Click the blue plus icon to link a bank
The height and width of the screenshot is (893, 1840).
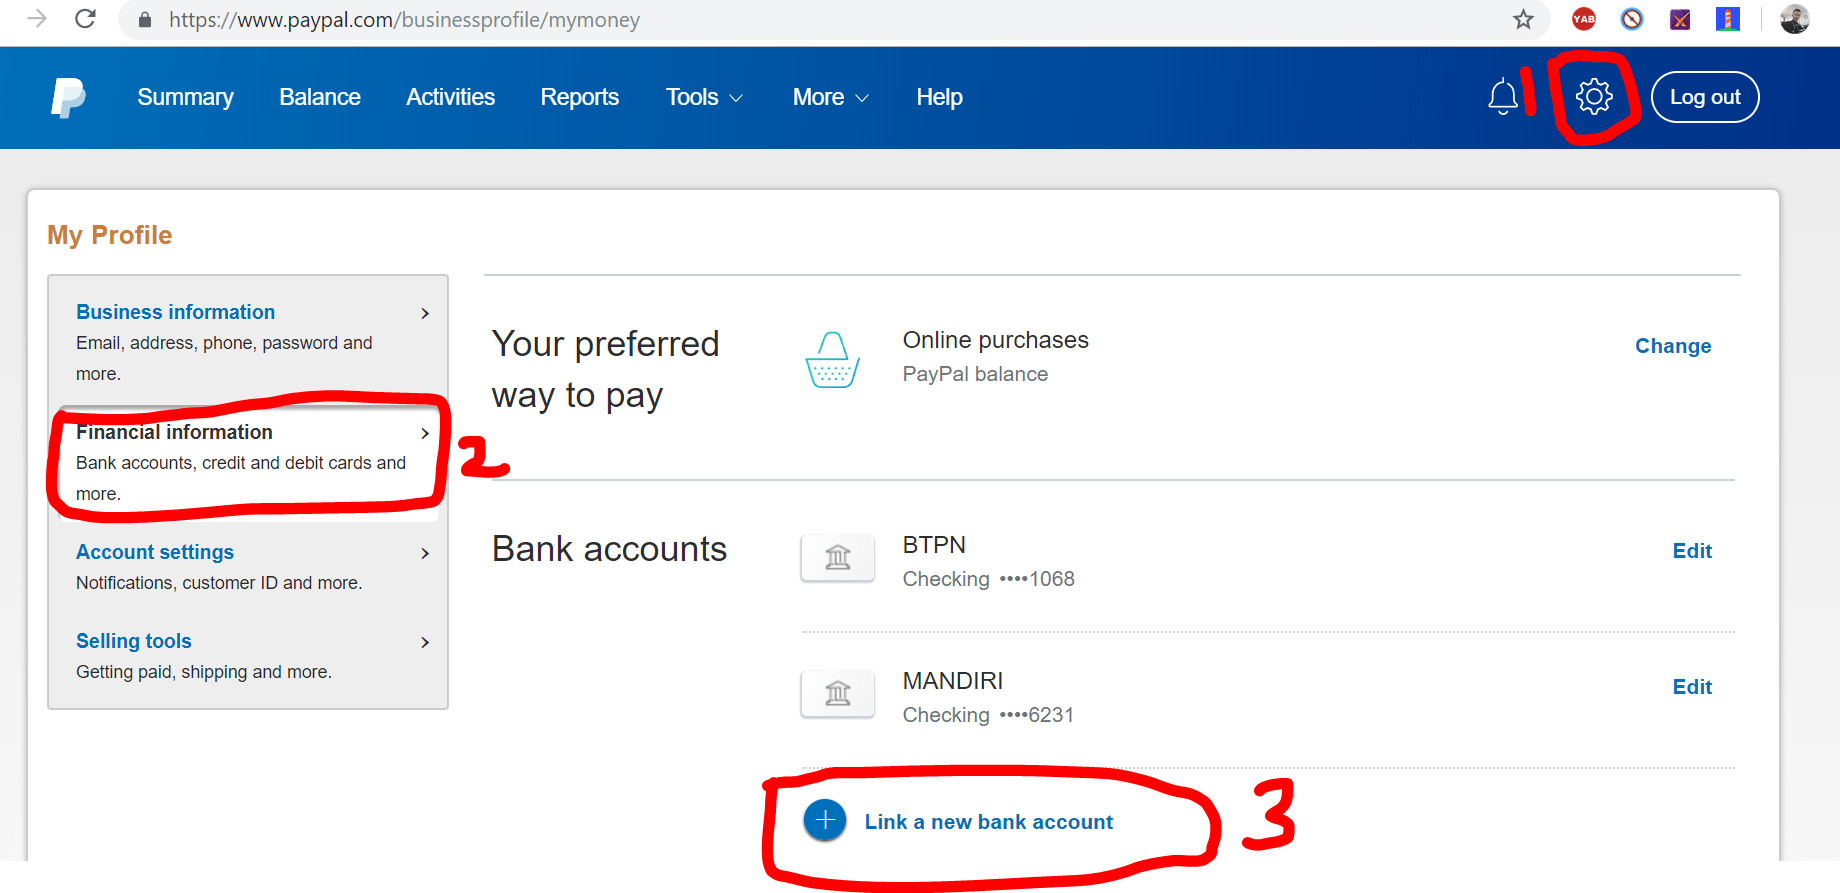pyautogui.click(x=825, y=821)
